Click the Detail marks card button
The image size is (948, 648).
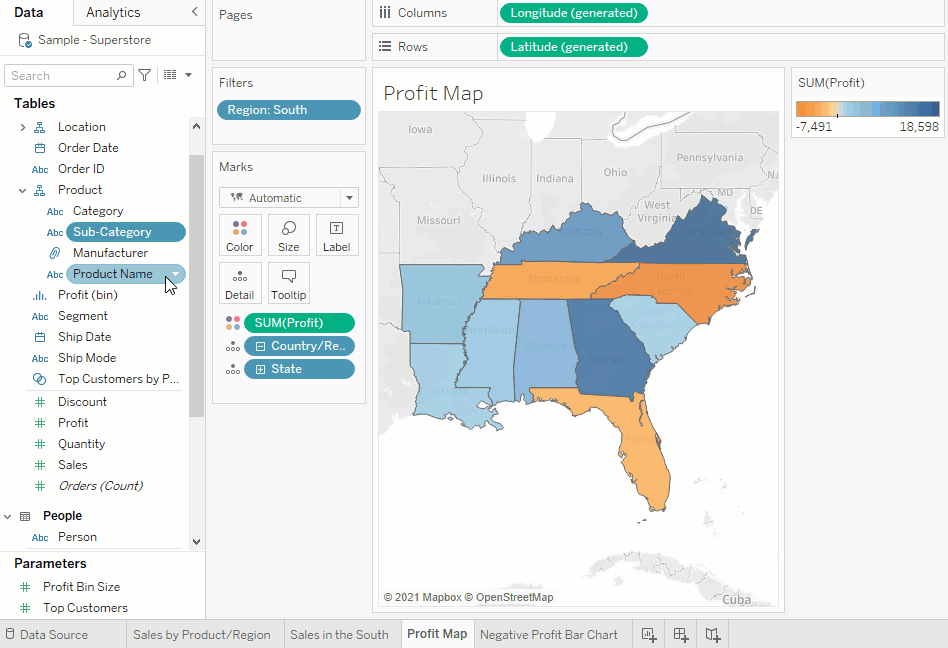[240, 283]
